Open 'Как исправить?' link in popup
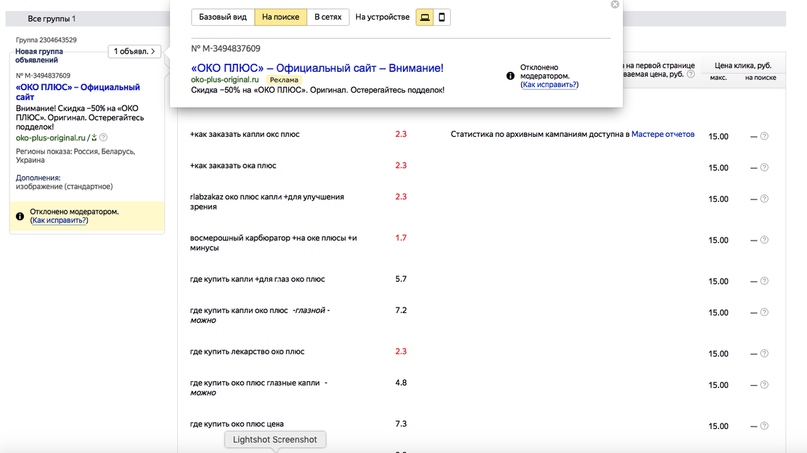This screenshot has height=453, width=807. (549, 84)
